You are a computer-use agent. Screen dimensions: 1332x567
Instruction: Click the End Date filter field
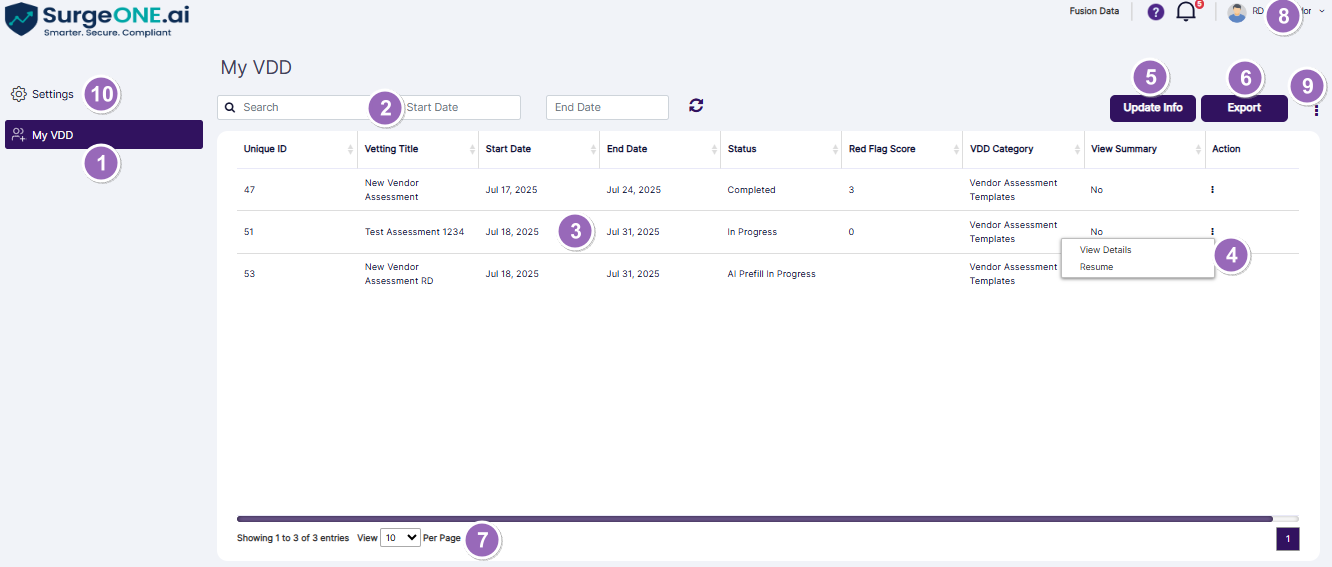[607, 107]
